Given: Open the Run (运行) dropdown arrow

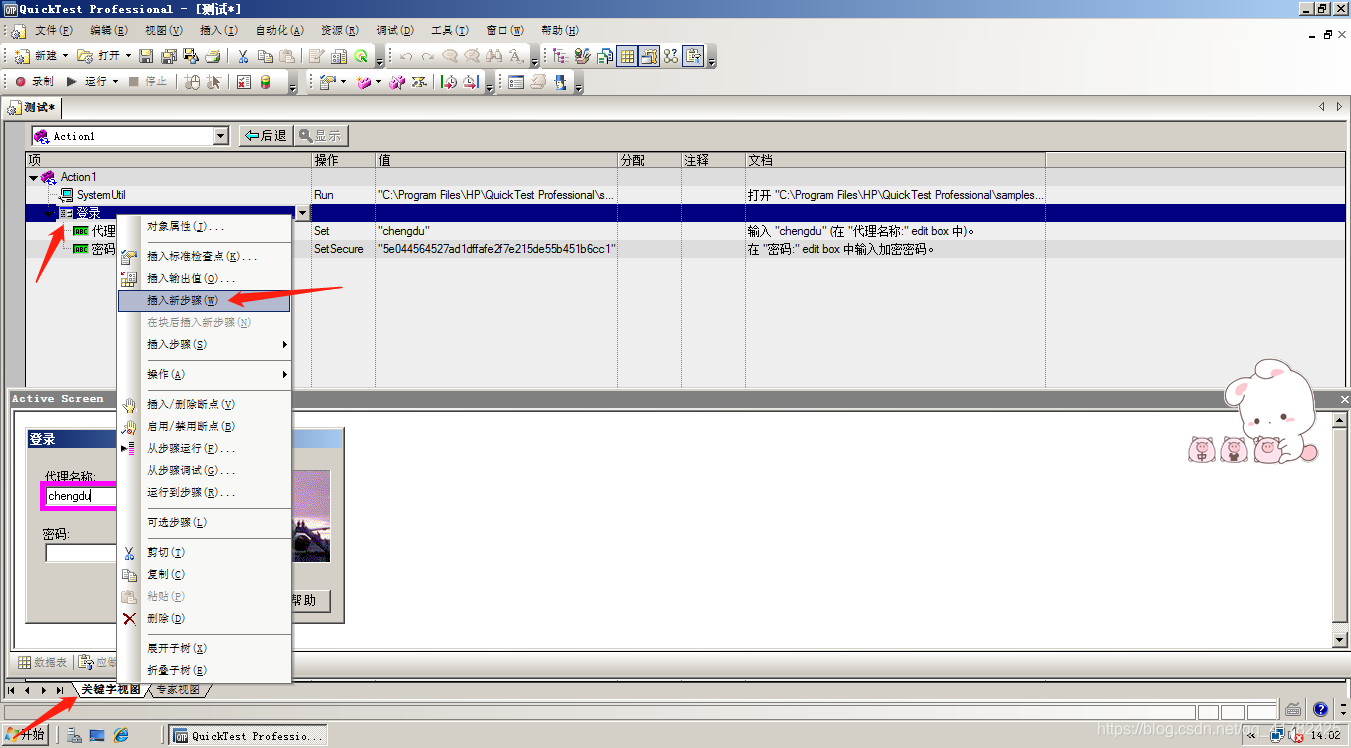Looking at the screenshot, I should point(115,82).
